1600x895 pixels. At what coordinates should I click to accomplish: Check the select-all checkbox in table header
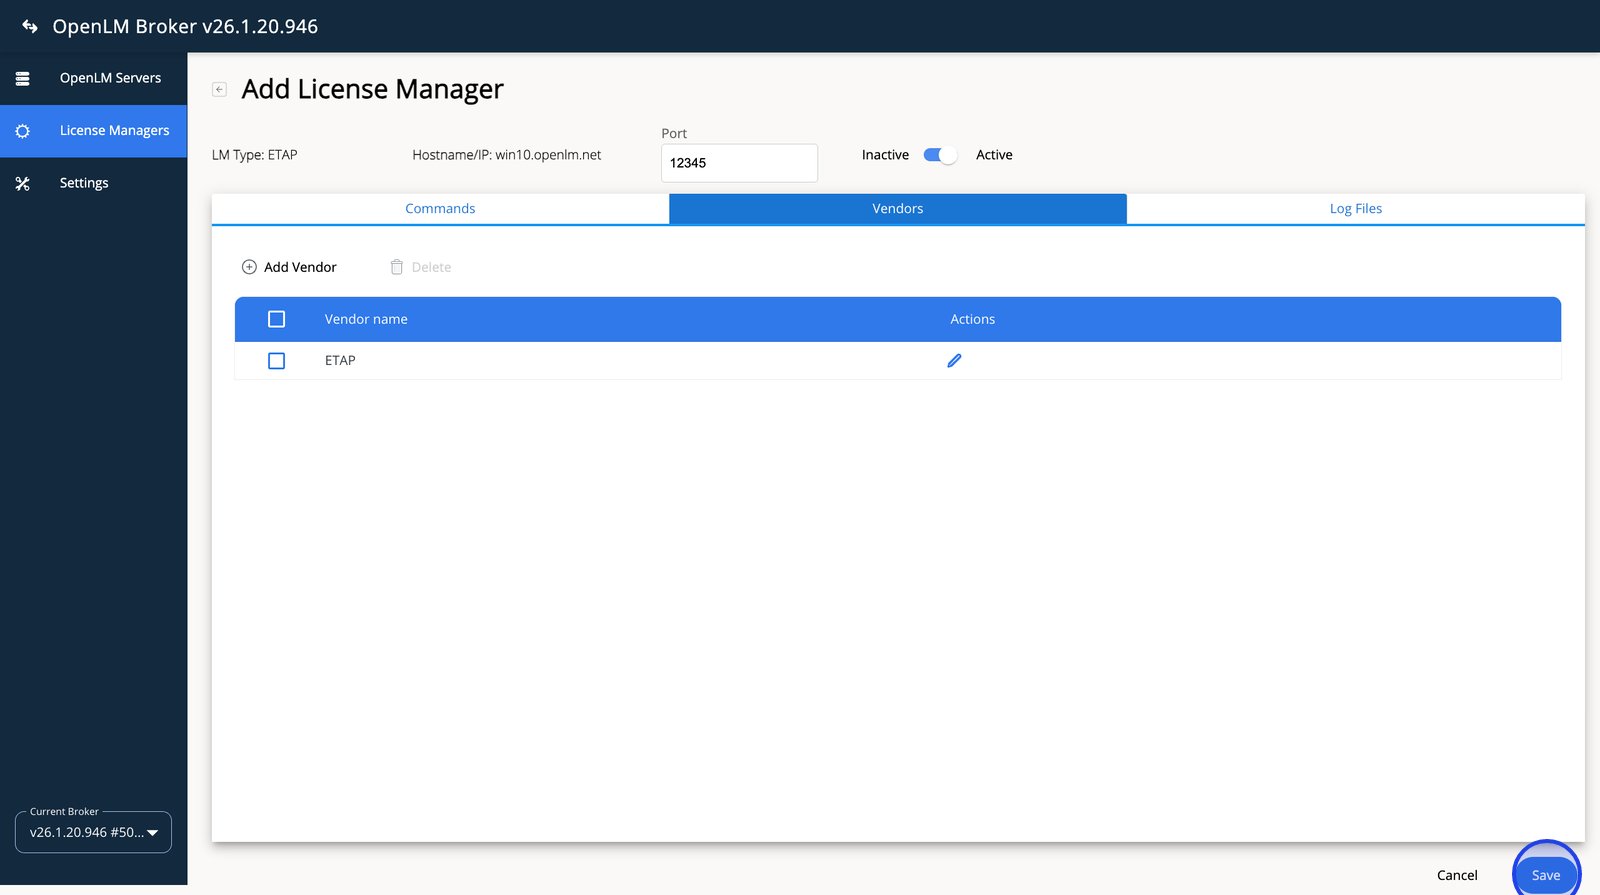click(x=277, y=319)
